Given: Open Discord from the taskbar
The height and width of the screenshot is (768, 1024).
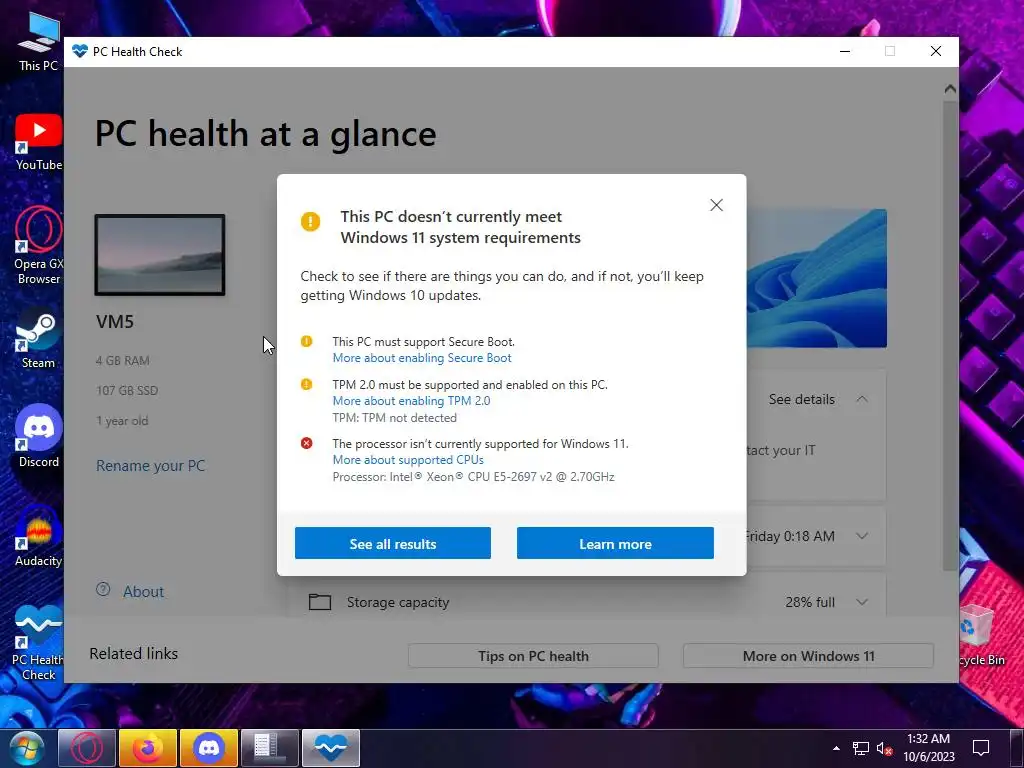Looking at the screenshot, I should point(209,748).
